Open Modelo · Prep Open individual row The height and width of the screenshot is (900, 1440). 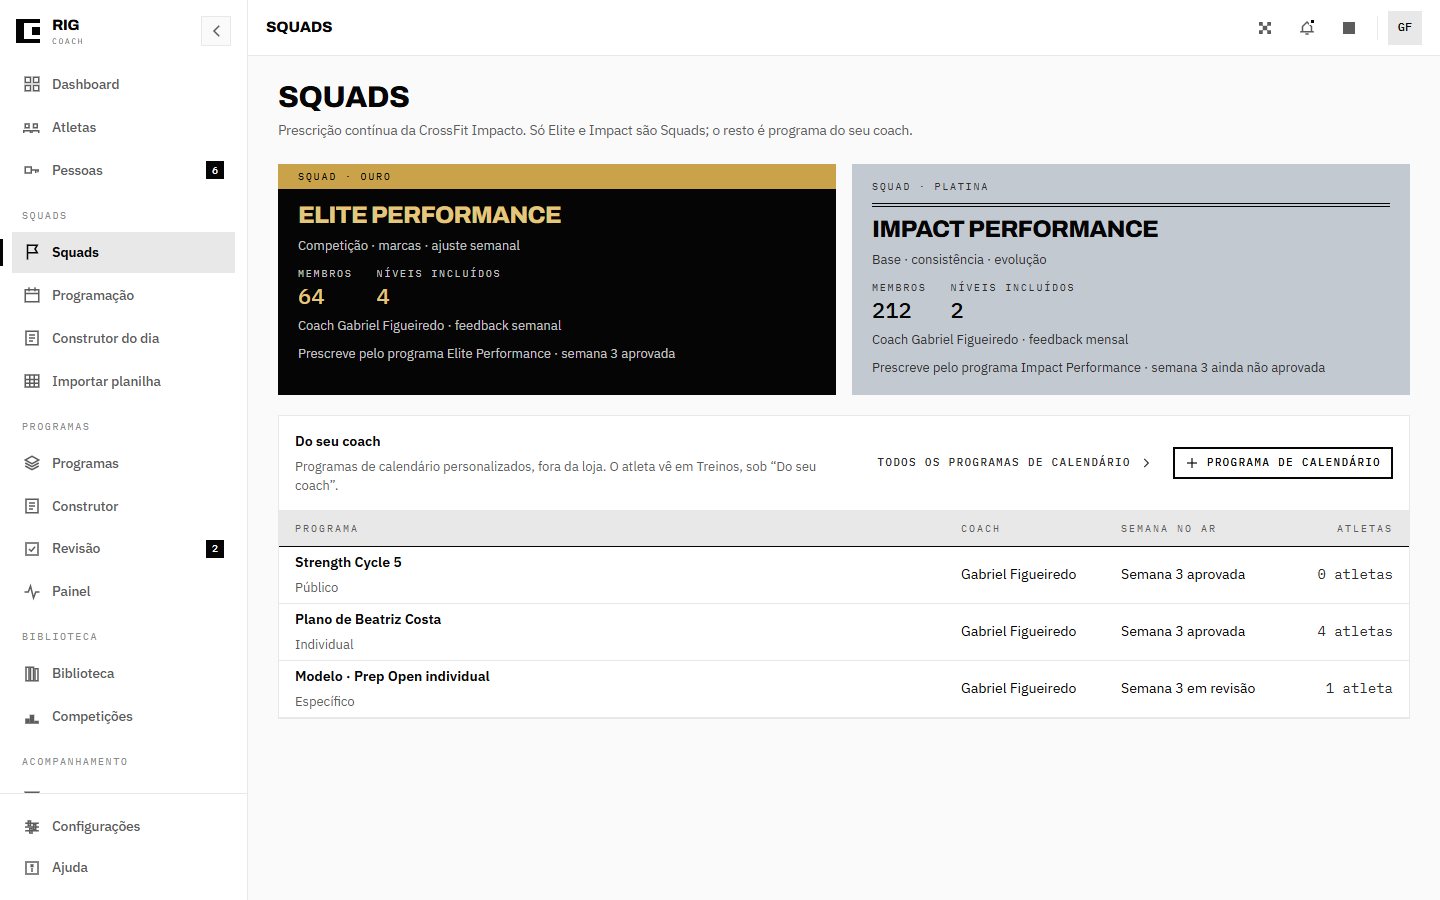click(x=844, y=689)
